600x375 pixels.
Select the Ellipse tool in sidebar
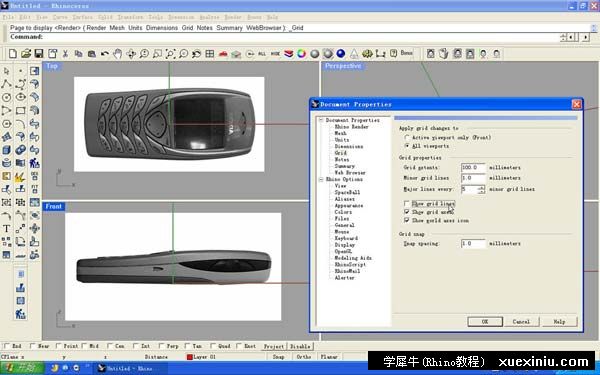[21, 97]
